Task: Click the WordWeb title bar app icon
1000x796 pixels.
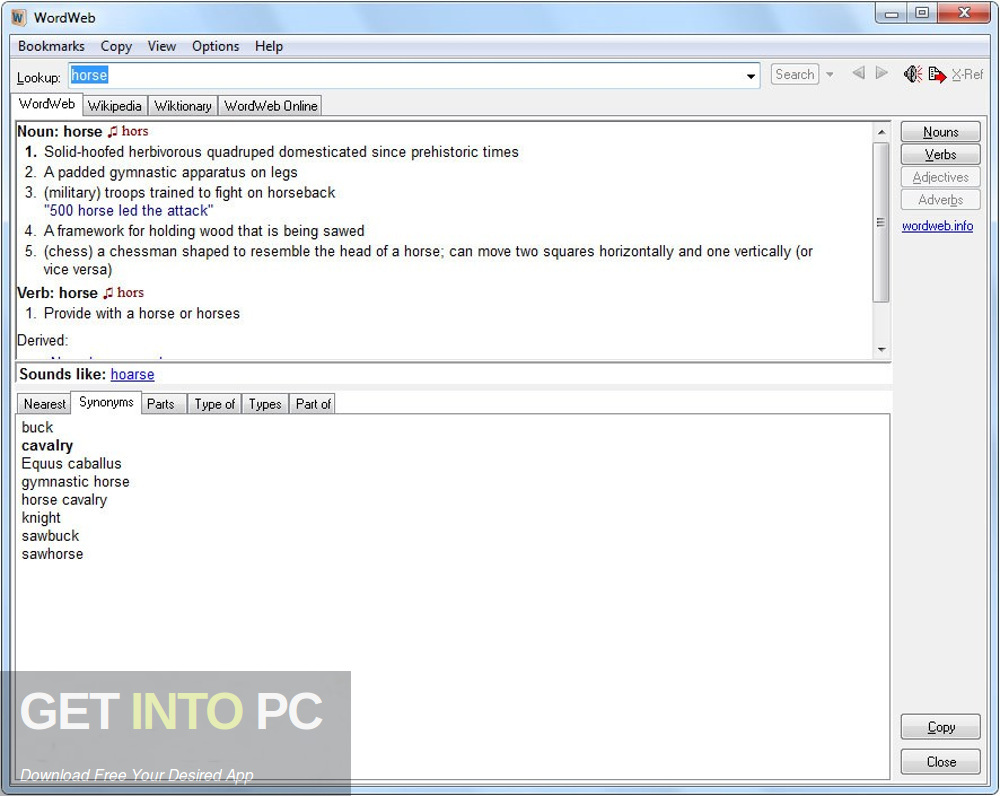Action: (x=18, y=17)
